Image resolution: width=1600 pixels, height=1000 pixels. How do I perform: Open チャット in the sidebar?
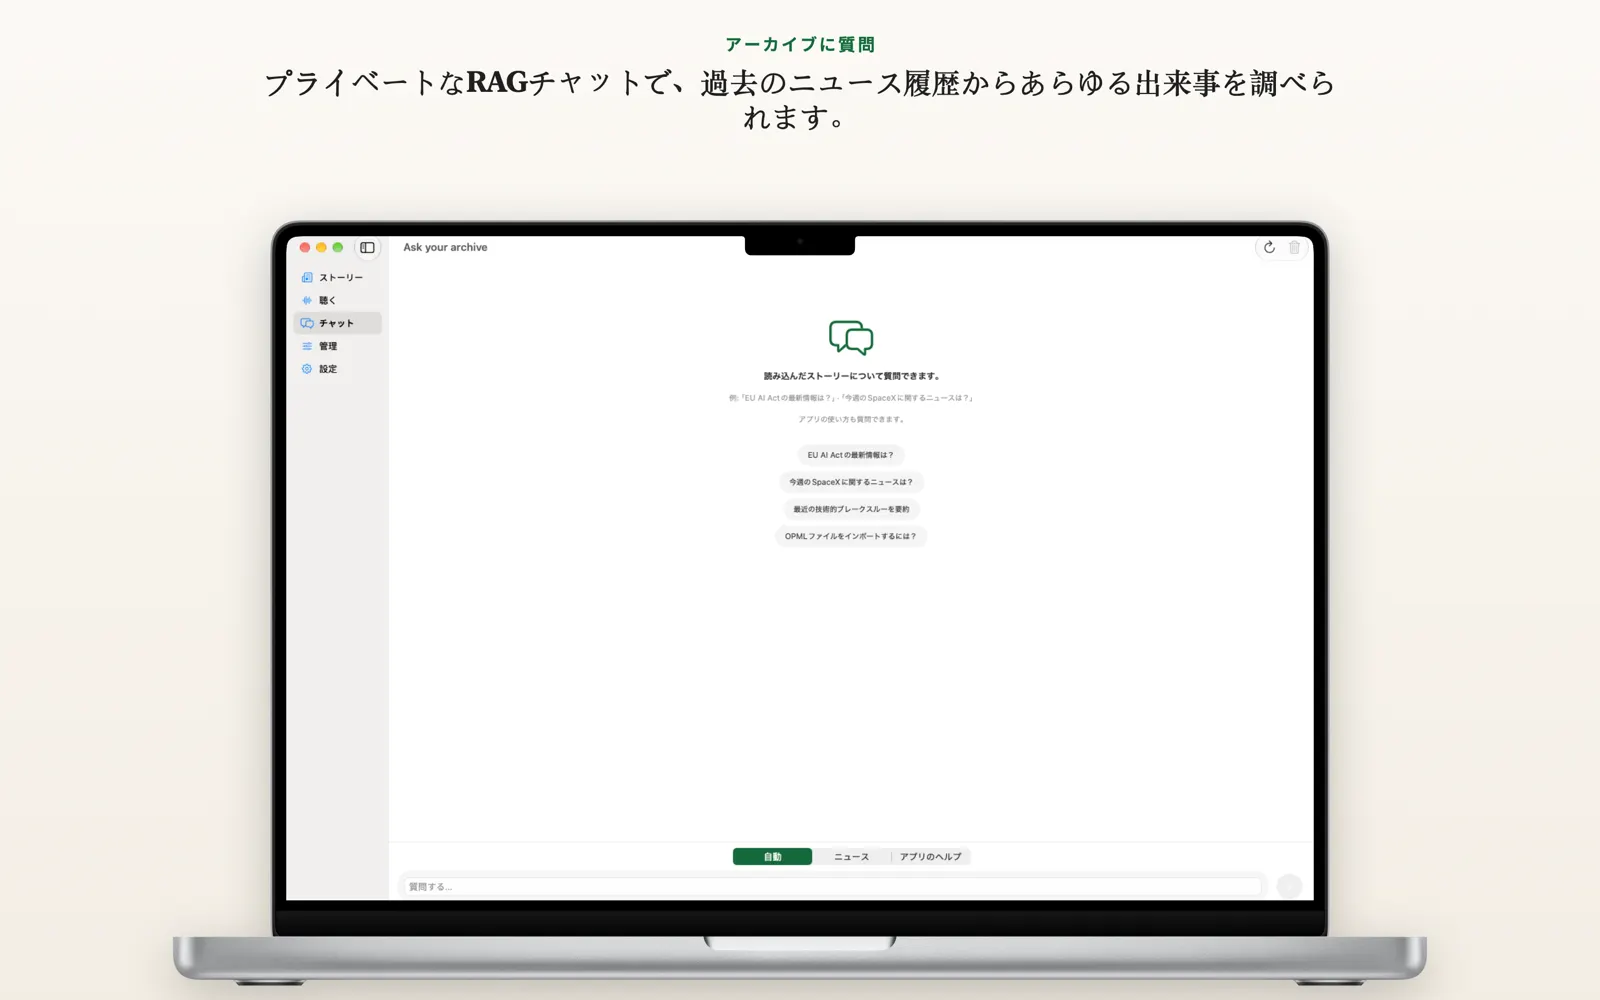(x=338, y=323)
